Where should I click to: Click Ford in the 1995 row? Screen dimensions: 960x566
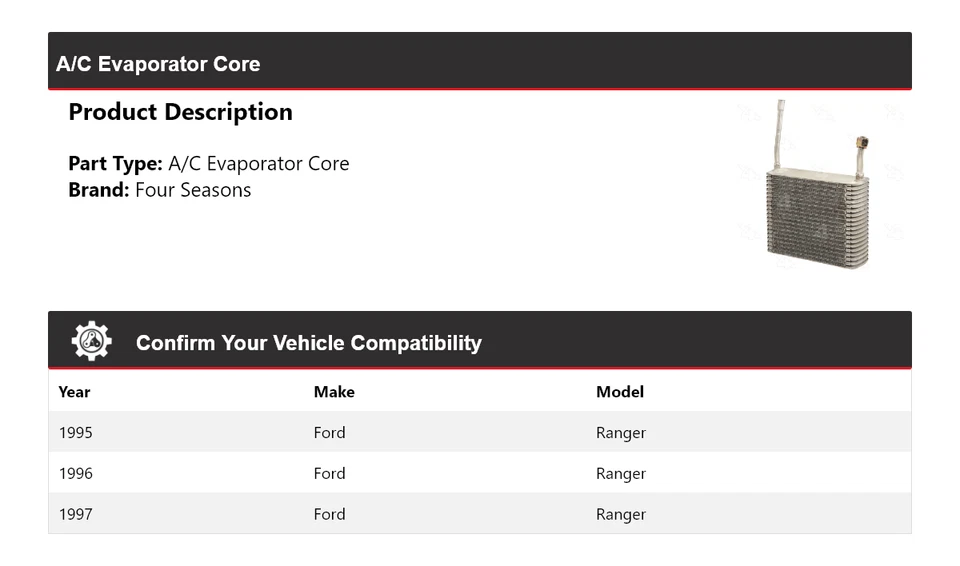click(329, 433)
